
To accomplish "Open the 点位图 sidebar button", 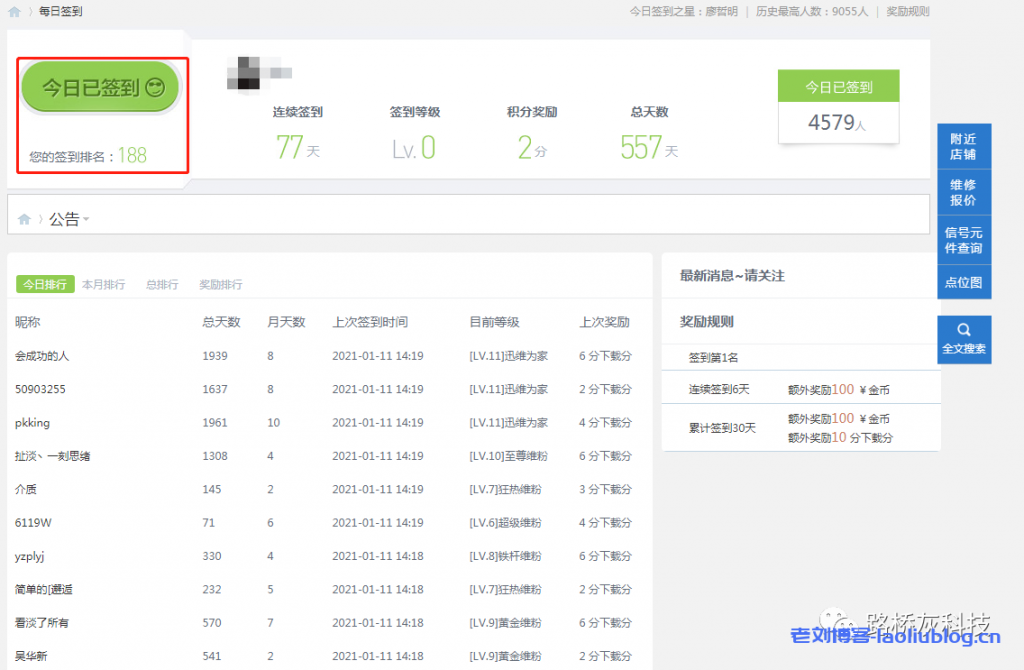I will 964,282.
